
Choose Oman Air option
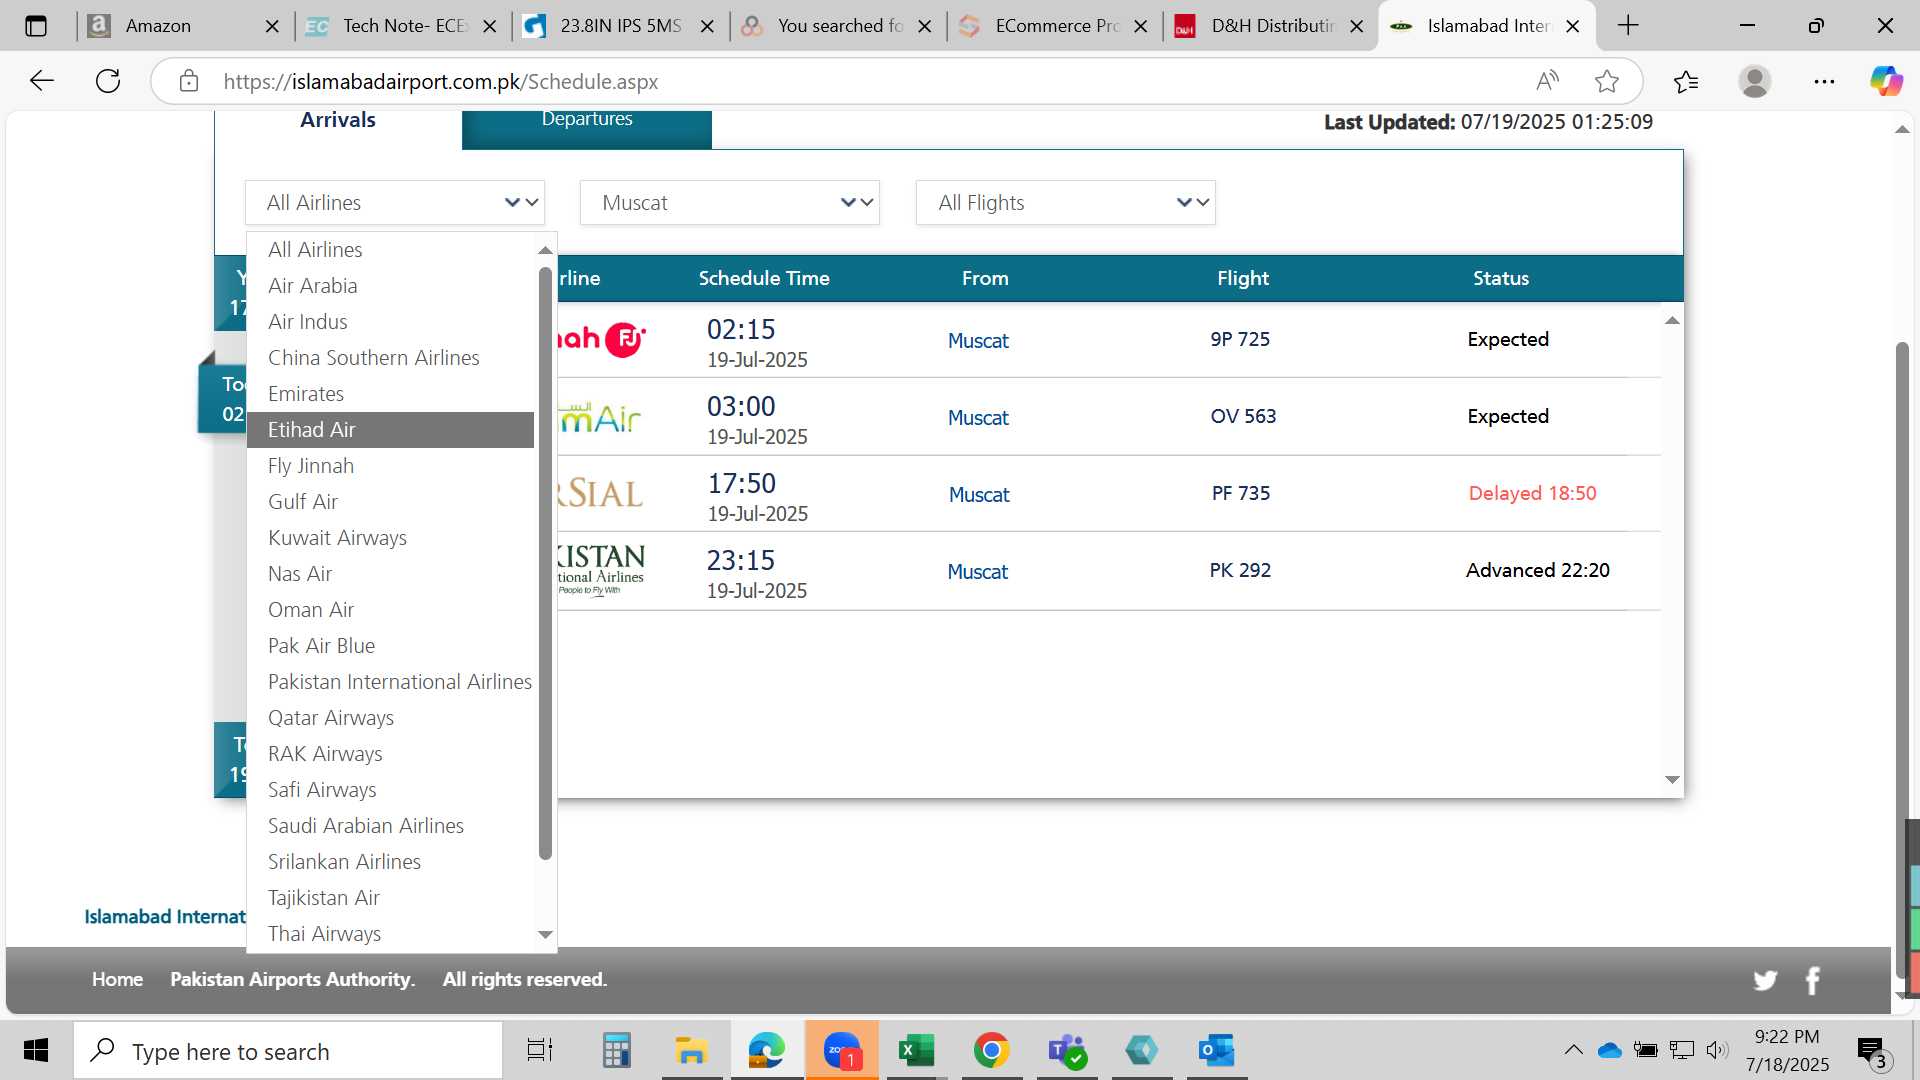click(x=390, y=610)
